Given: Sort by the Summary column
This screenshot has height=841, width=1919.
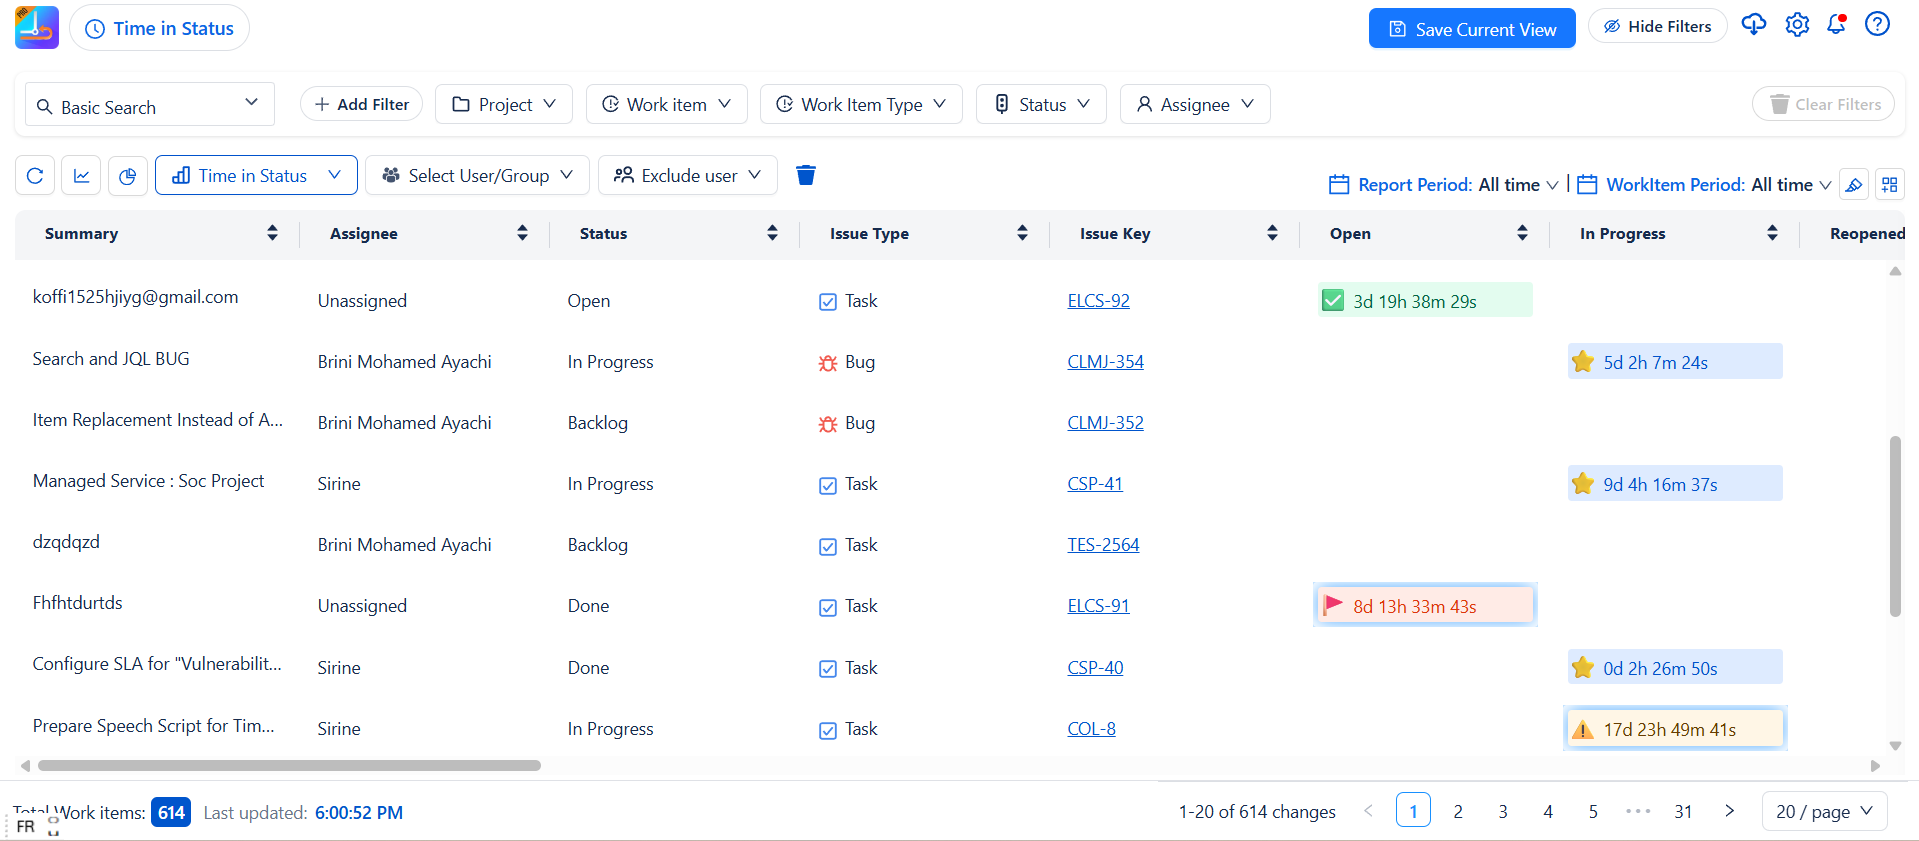Looking at the screenshot, I should [x=272, y=234].
